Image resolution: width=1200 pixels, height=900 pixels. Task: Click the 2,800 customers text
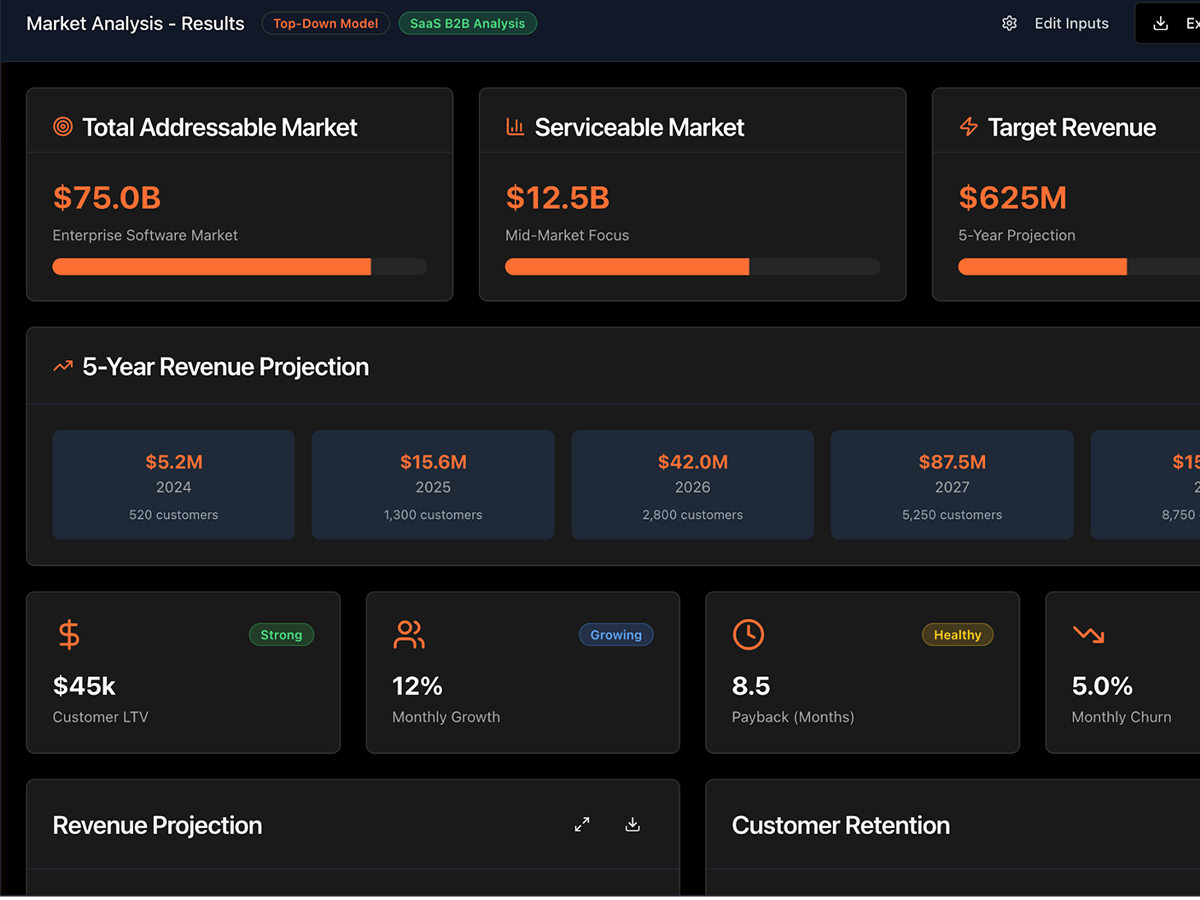click(693, 515)
